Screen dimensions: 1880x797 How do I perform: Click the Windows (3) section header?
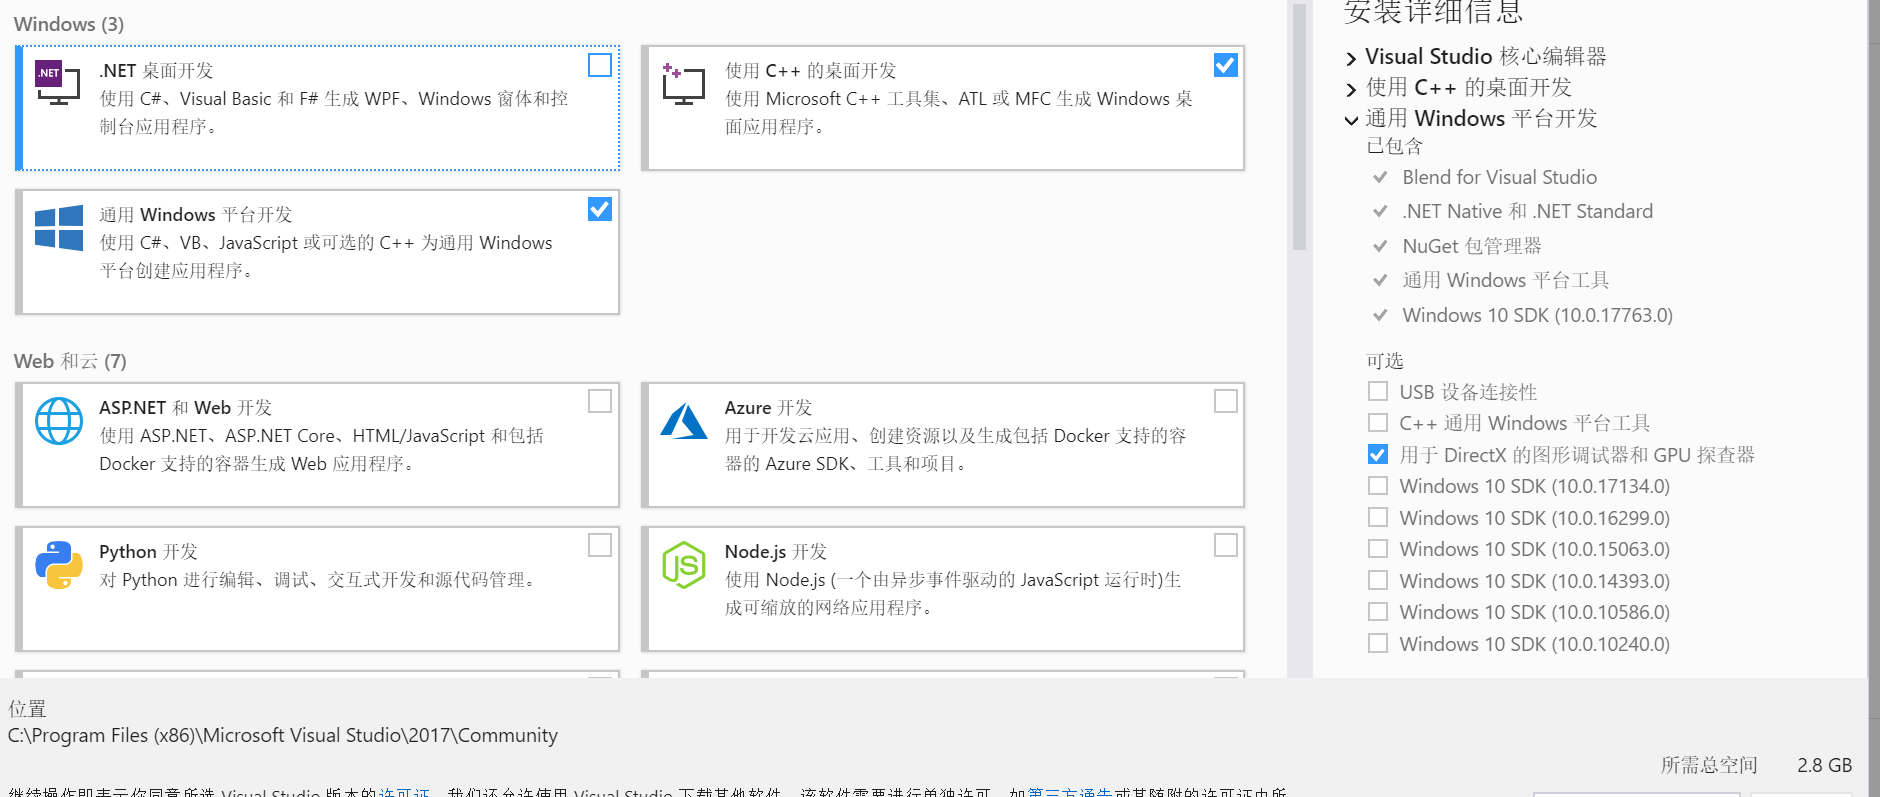pos(69,24)
